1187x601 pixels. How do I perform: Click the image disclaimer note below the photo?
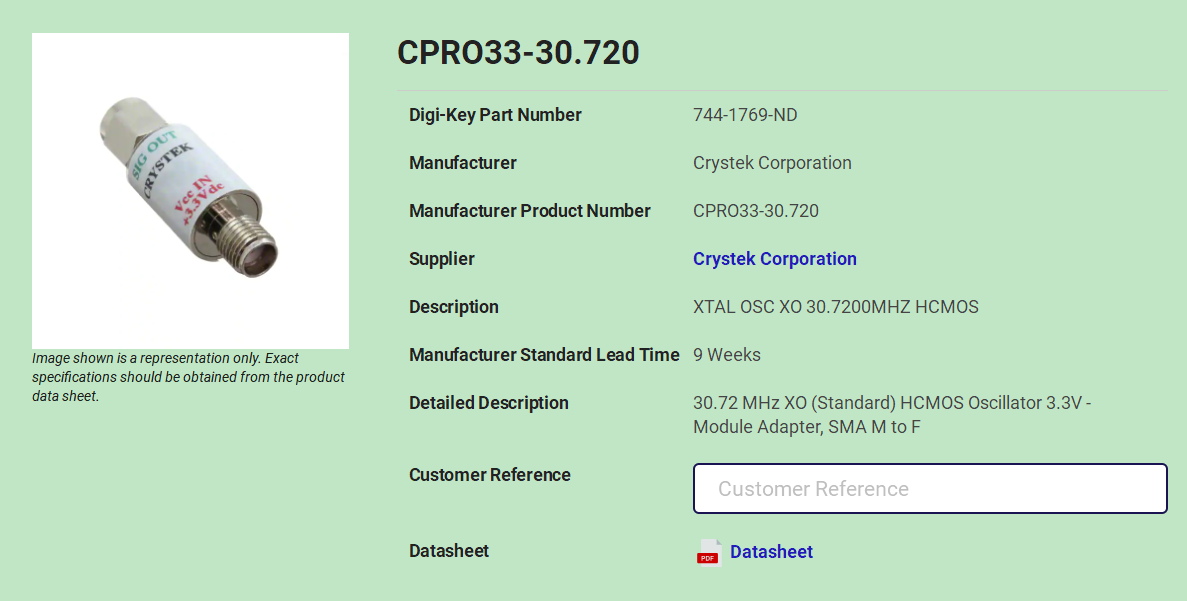tap(189, 377)
